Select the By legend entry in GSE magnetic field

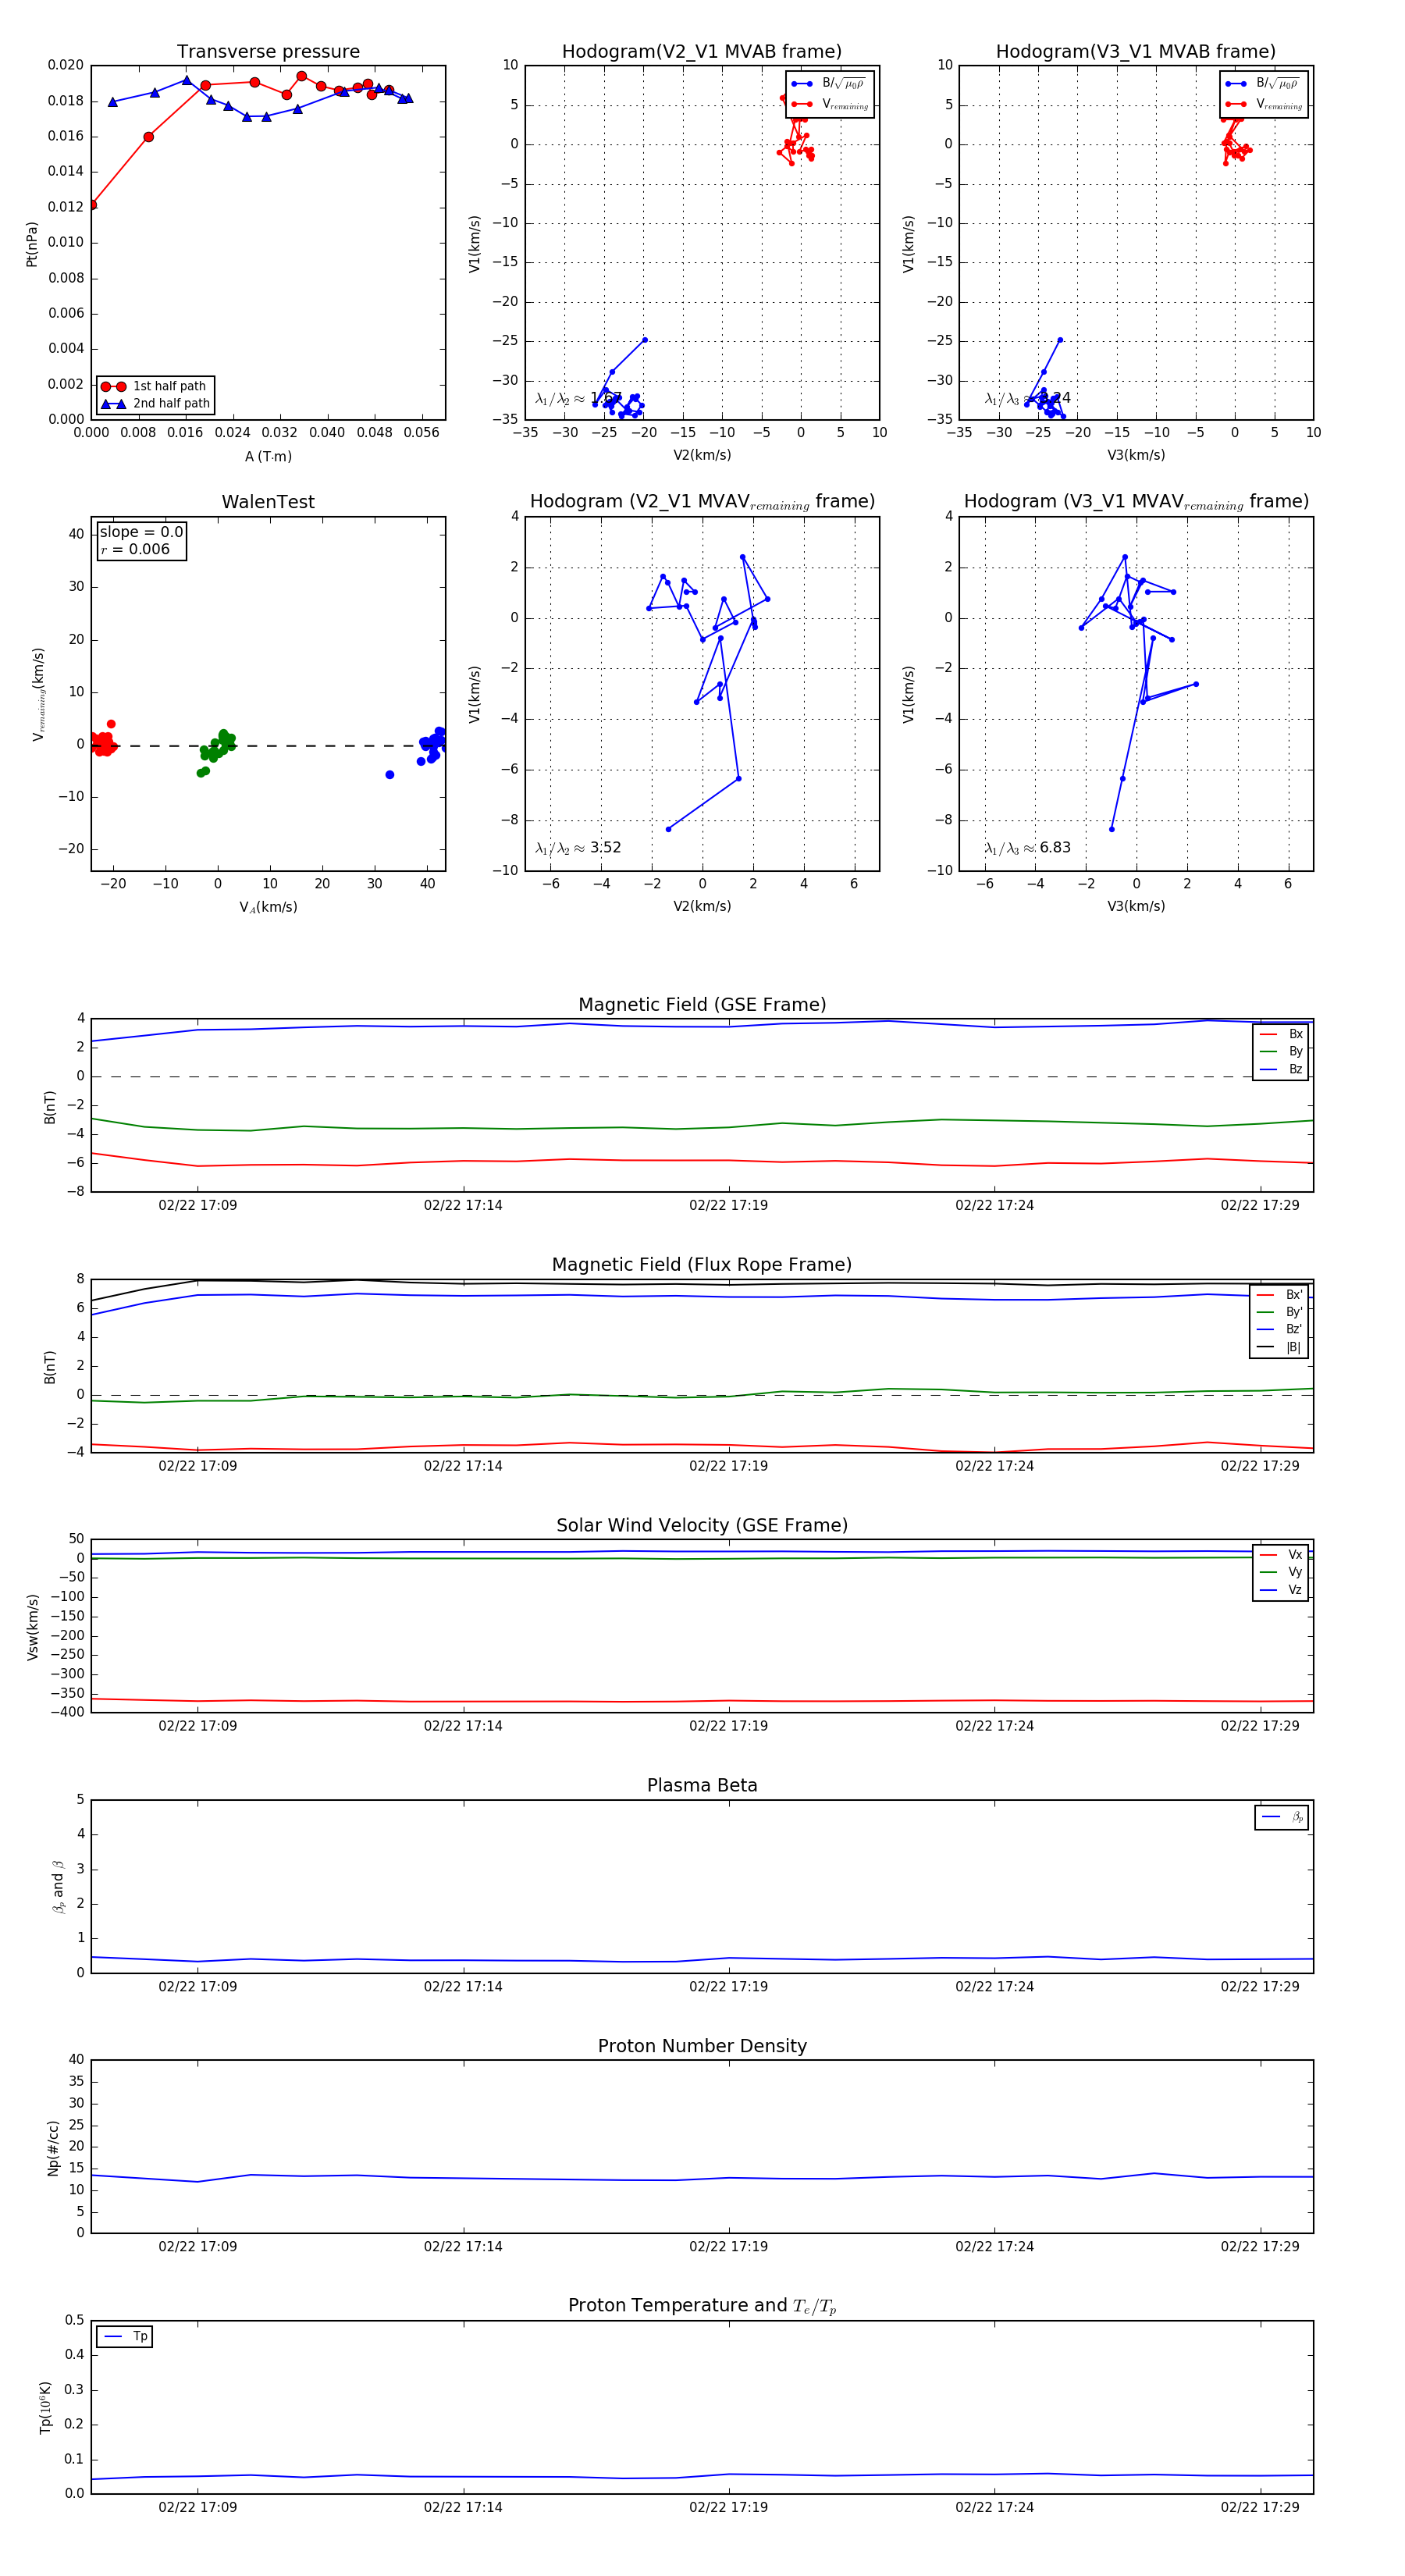(1281, 1052)
